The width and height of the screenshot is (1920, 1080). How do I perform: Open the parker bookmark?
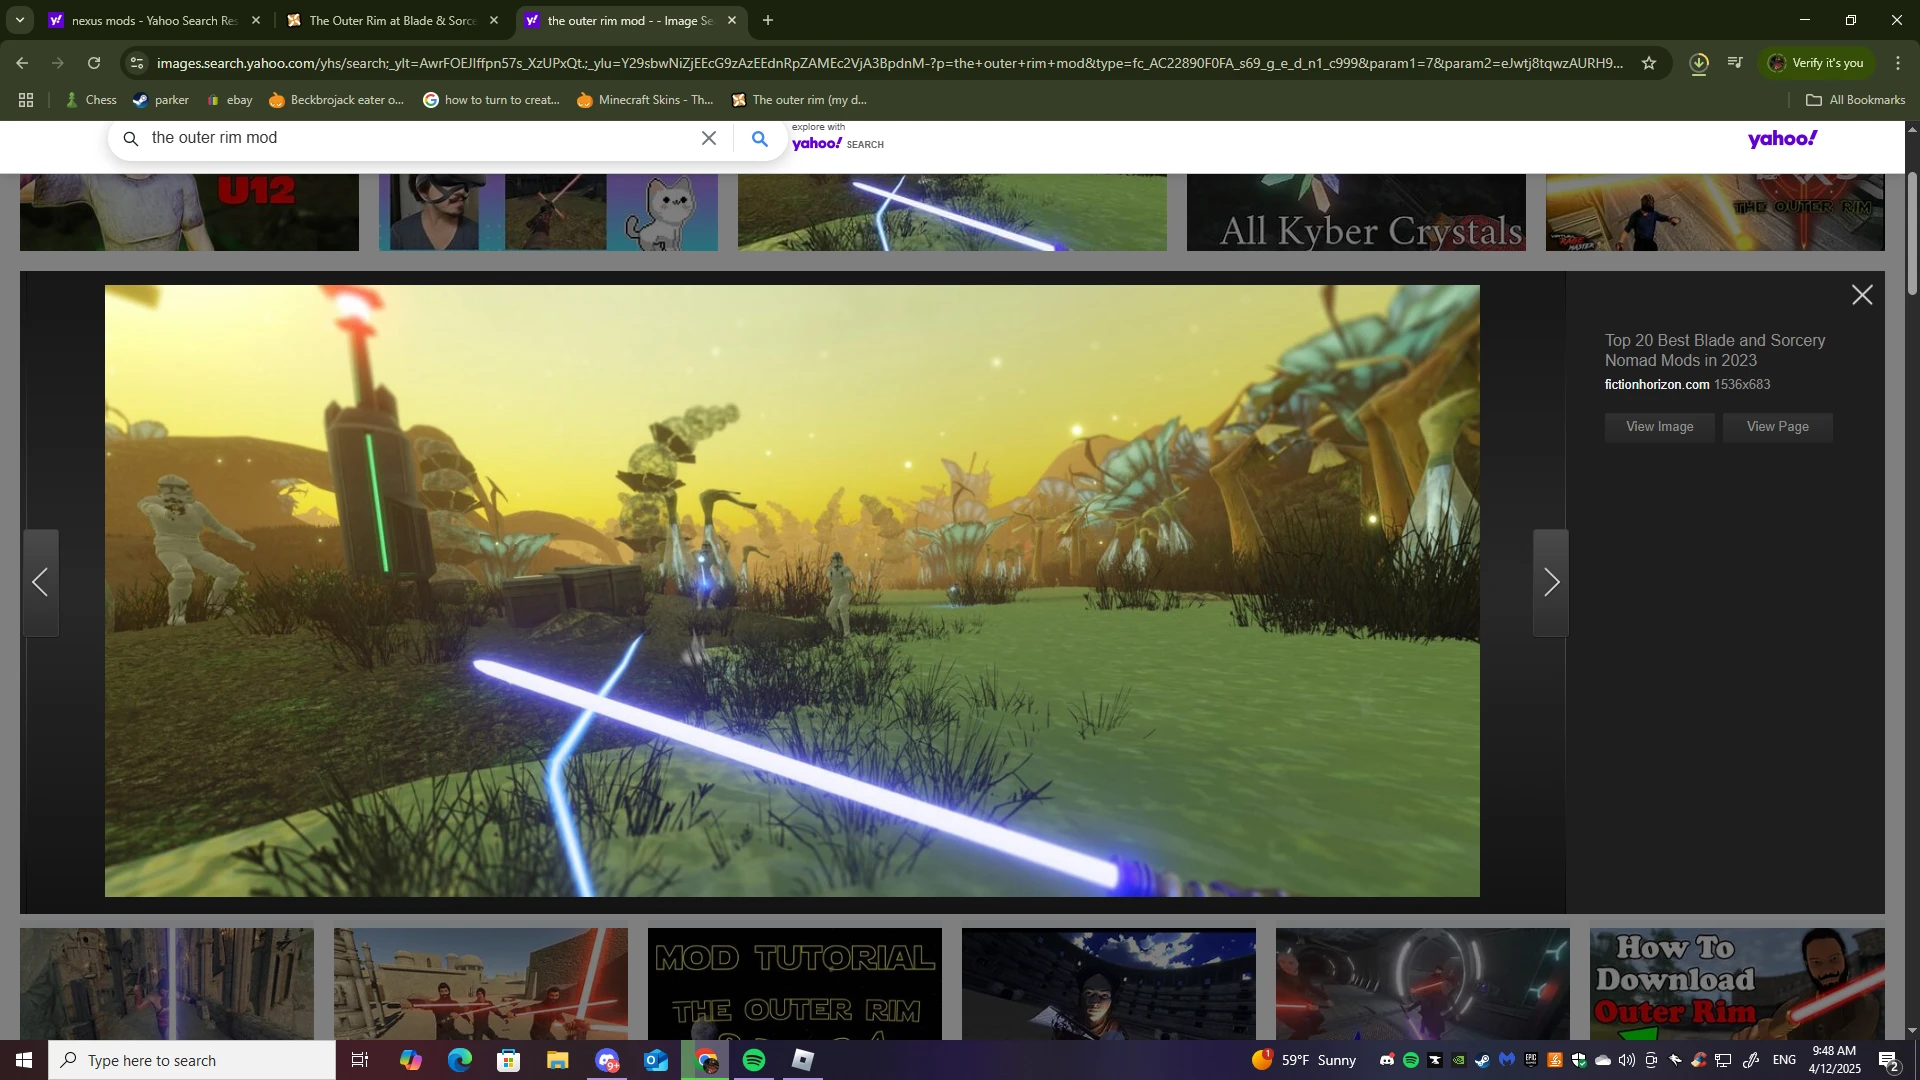click(x=161, y=100)
